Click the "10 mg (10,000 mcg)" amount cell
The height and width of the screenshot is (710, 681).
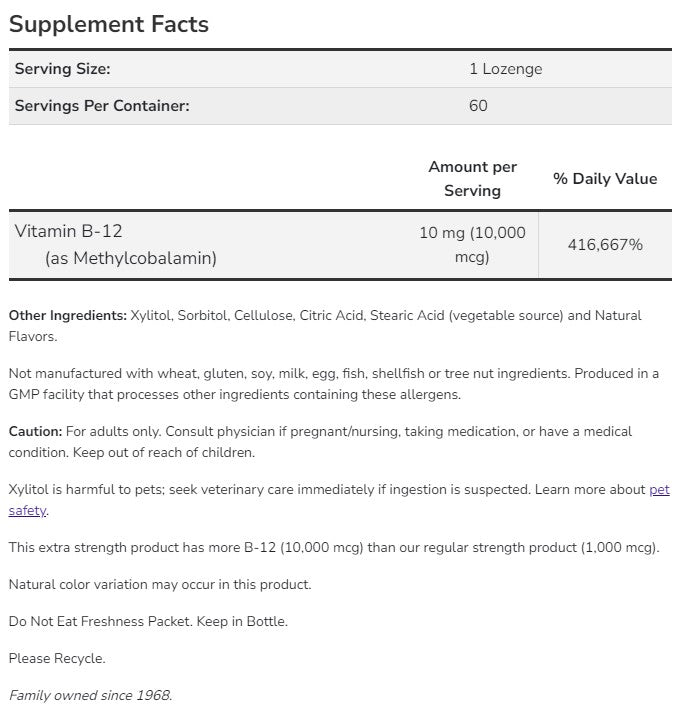point(472,244)
